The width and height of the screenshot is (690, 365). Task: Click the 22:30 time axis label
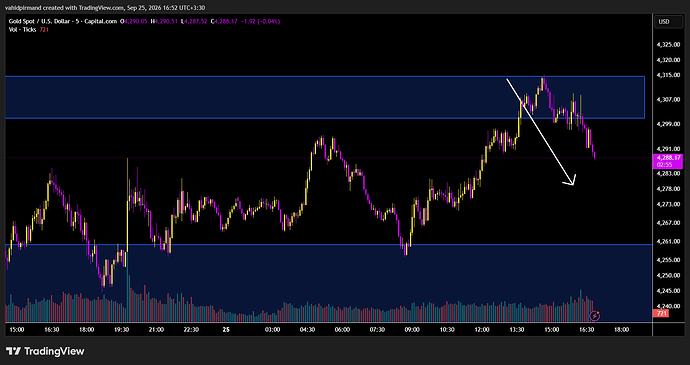[x=191, y=329]
